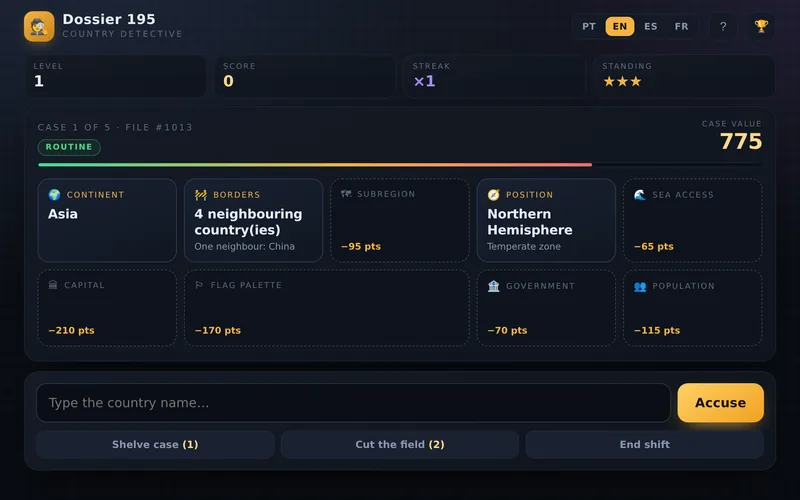Click the Accuse button

720,403
